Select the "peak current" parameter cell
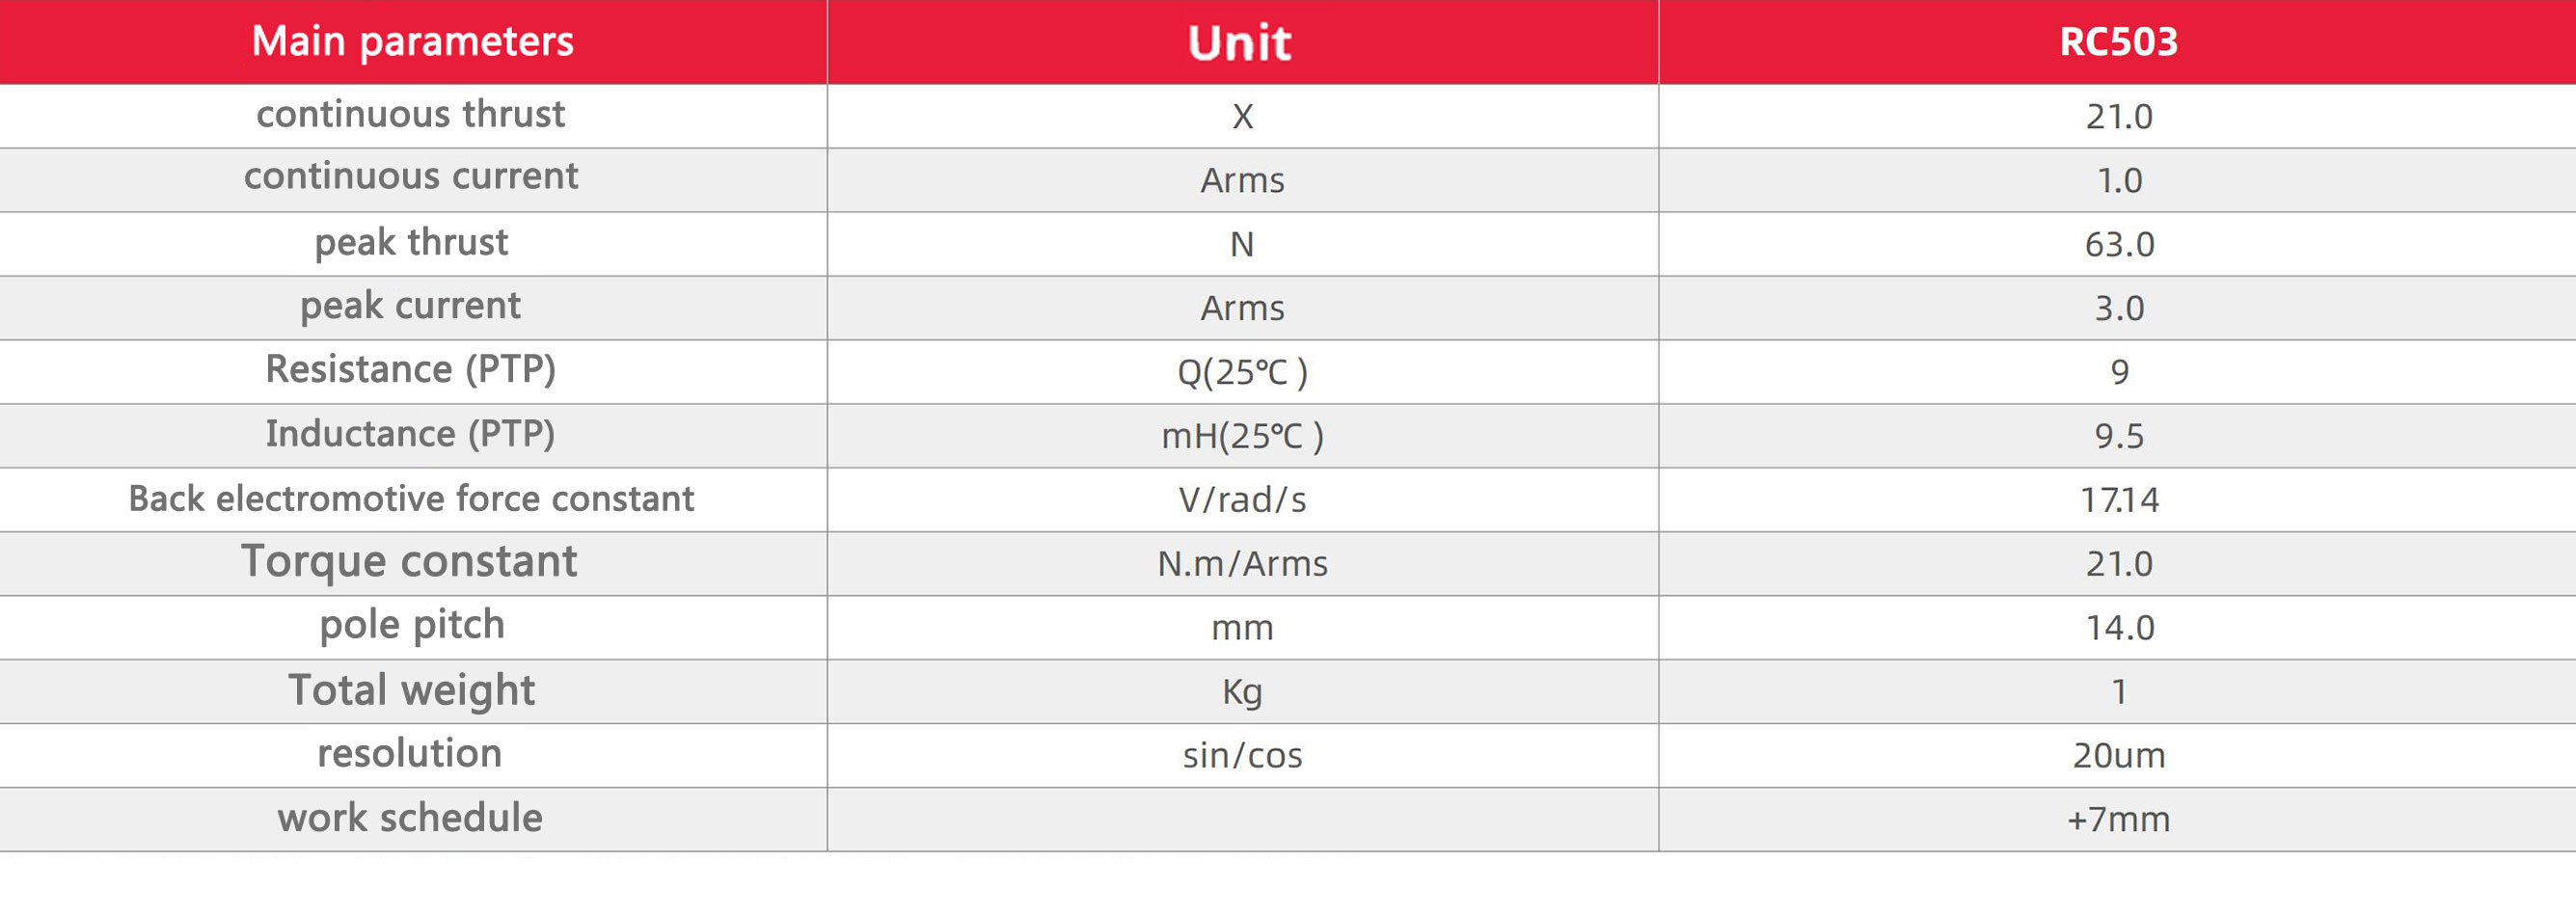The height and width of the screenshot is (916, 2576). 411,306
